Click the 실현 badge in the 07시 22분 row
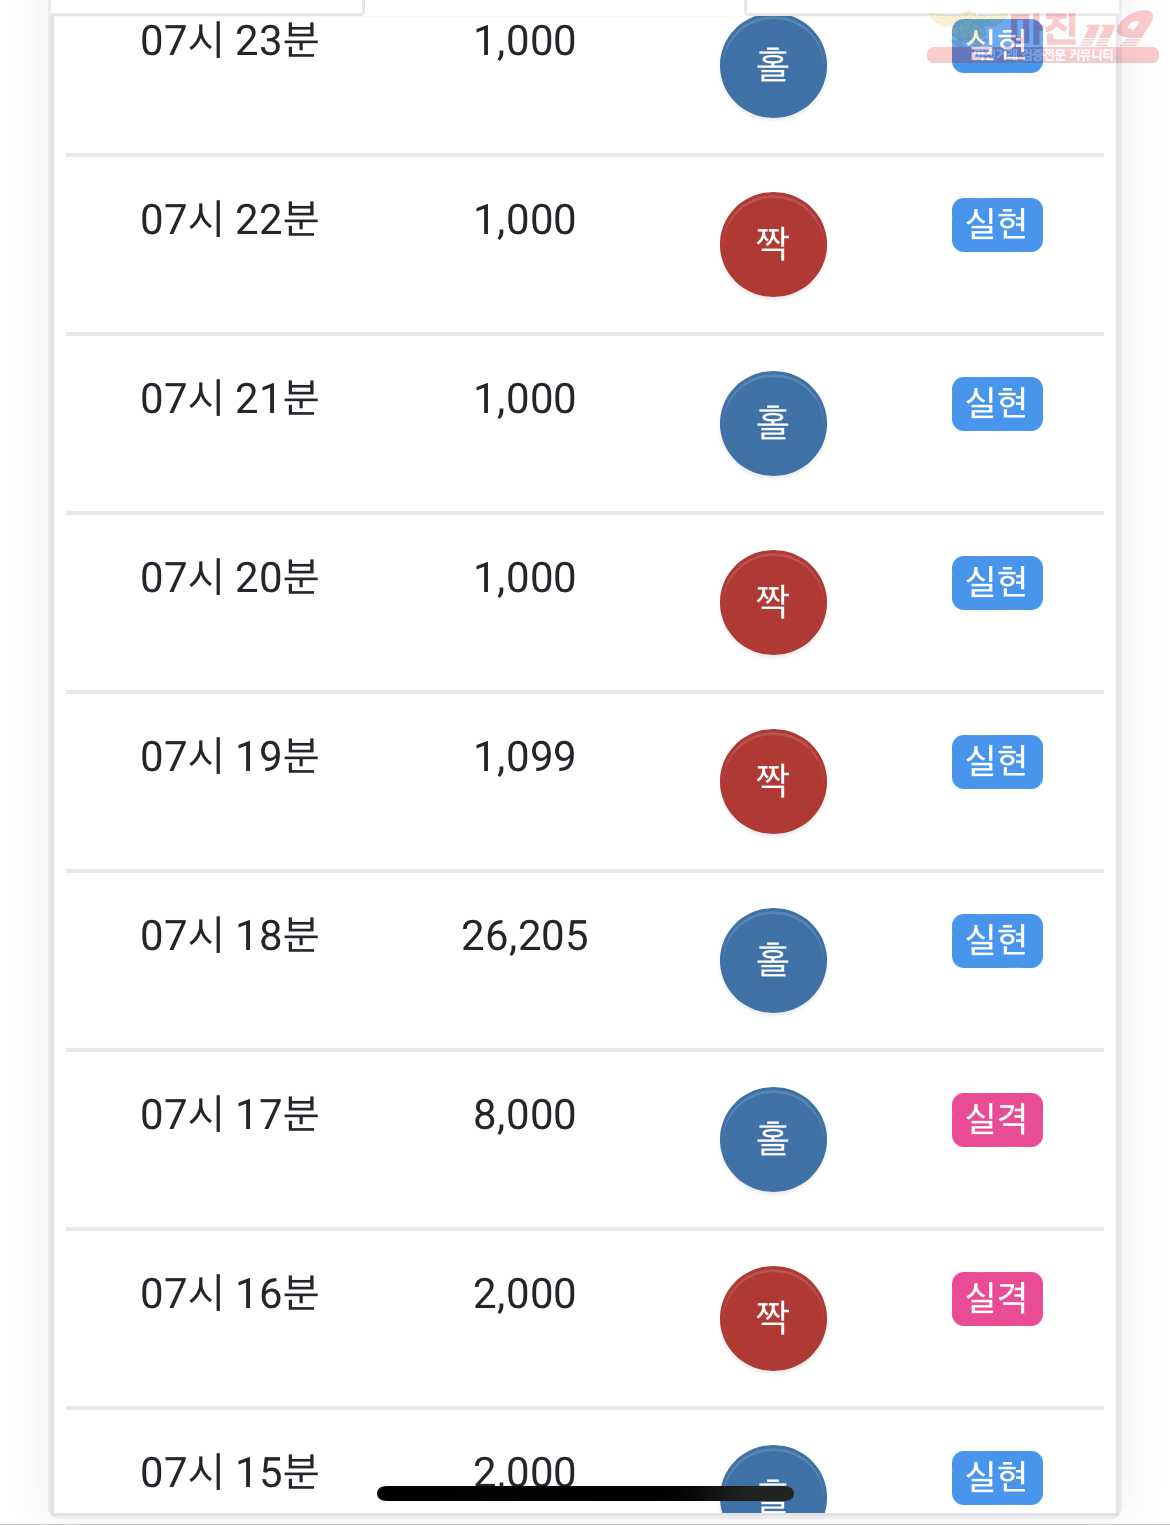Screen dimensions: 1170x1525 click(997, 225)
